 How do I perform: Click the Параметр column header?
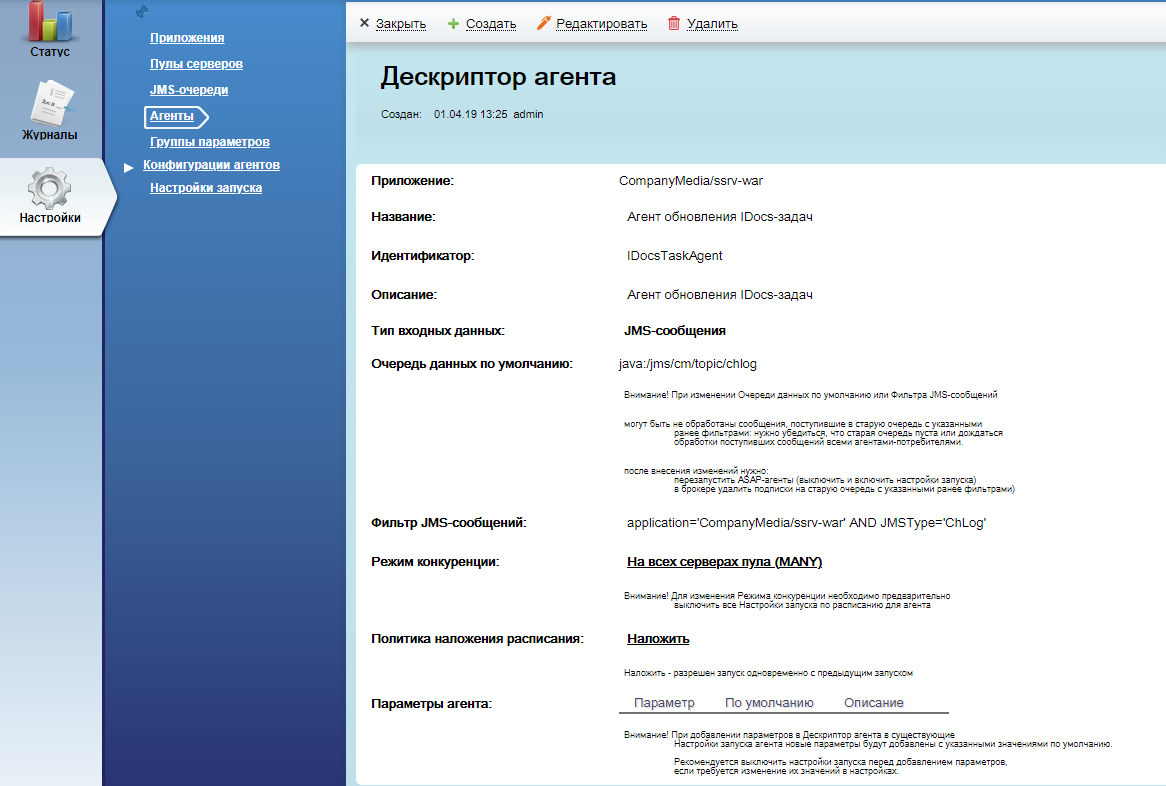click(664, 703)
